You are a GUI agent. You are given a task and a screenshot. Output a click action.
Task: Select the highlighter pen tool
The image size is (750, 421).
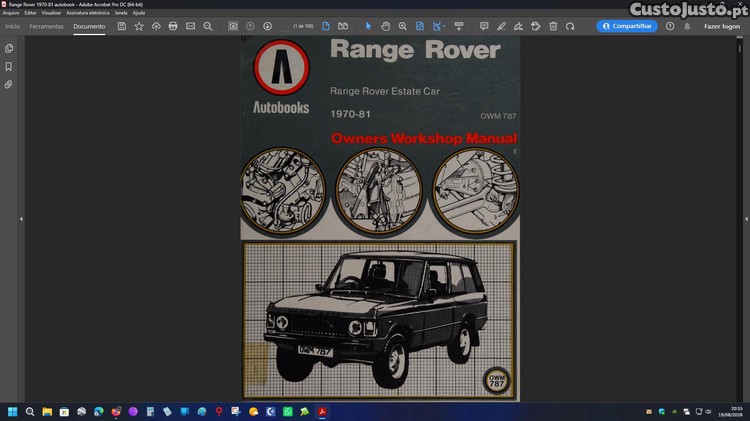click(x=501, y=26)
